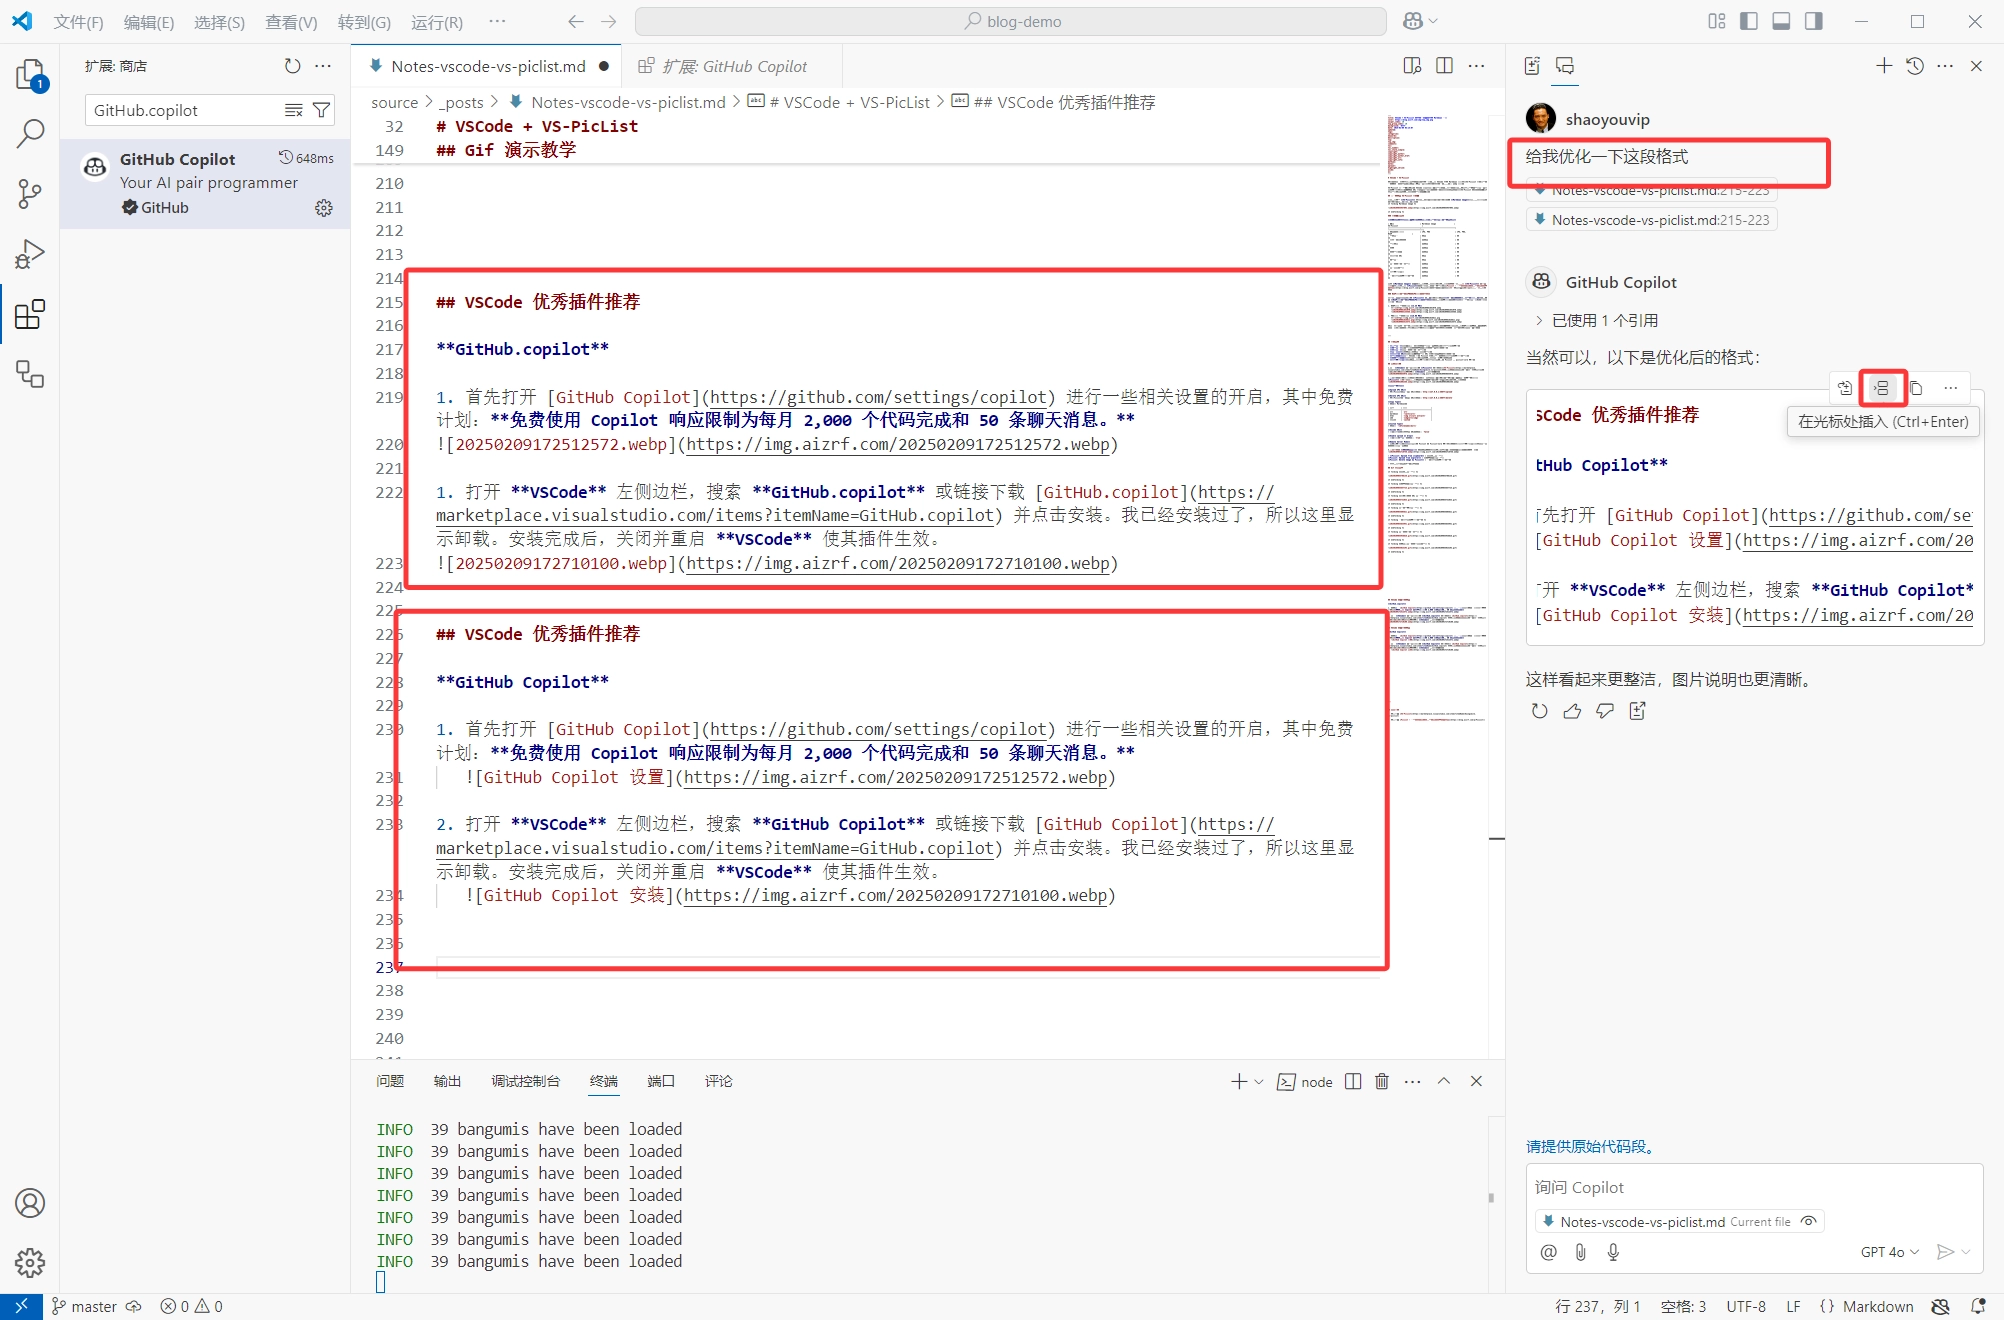Open new terminal launch profile dropdown

[1259, 1081]
